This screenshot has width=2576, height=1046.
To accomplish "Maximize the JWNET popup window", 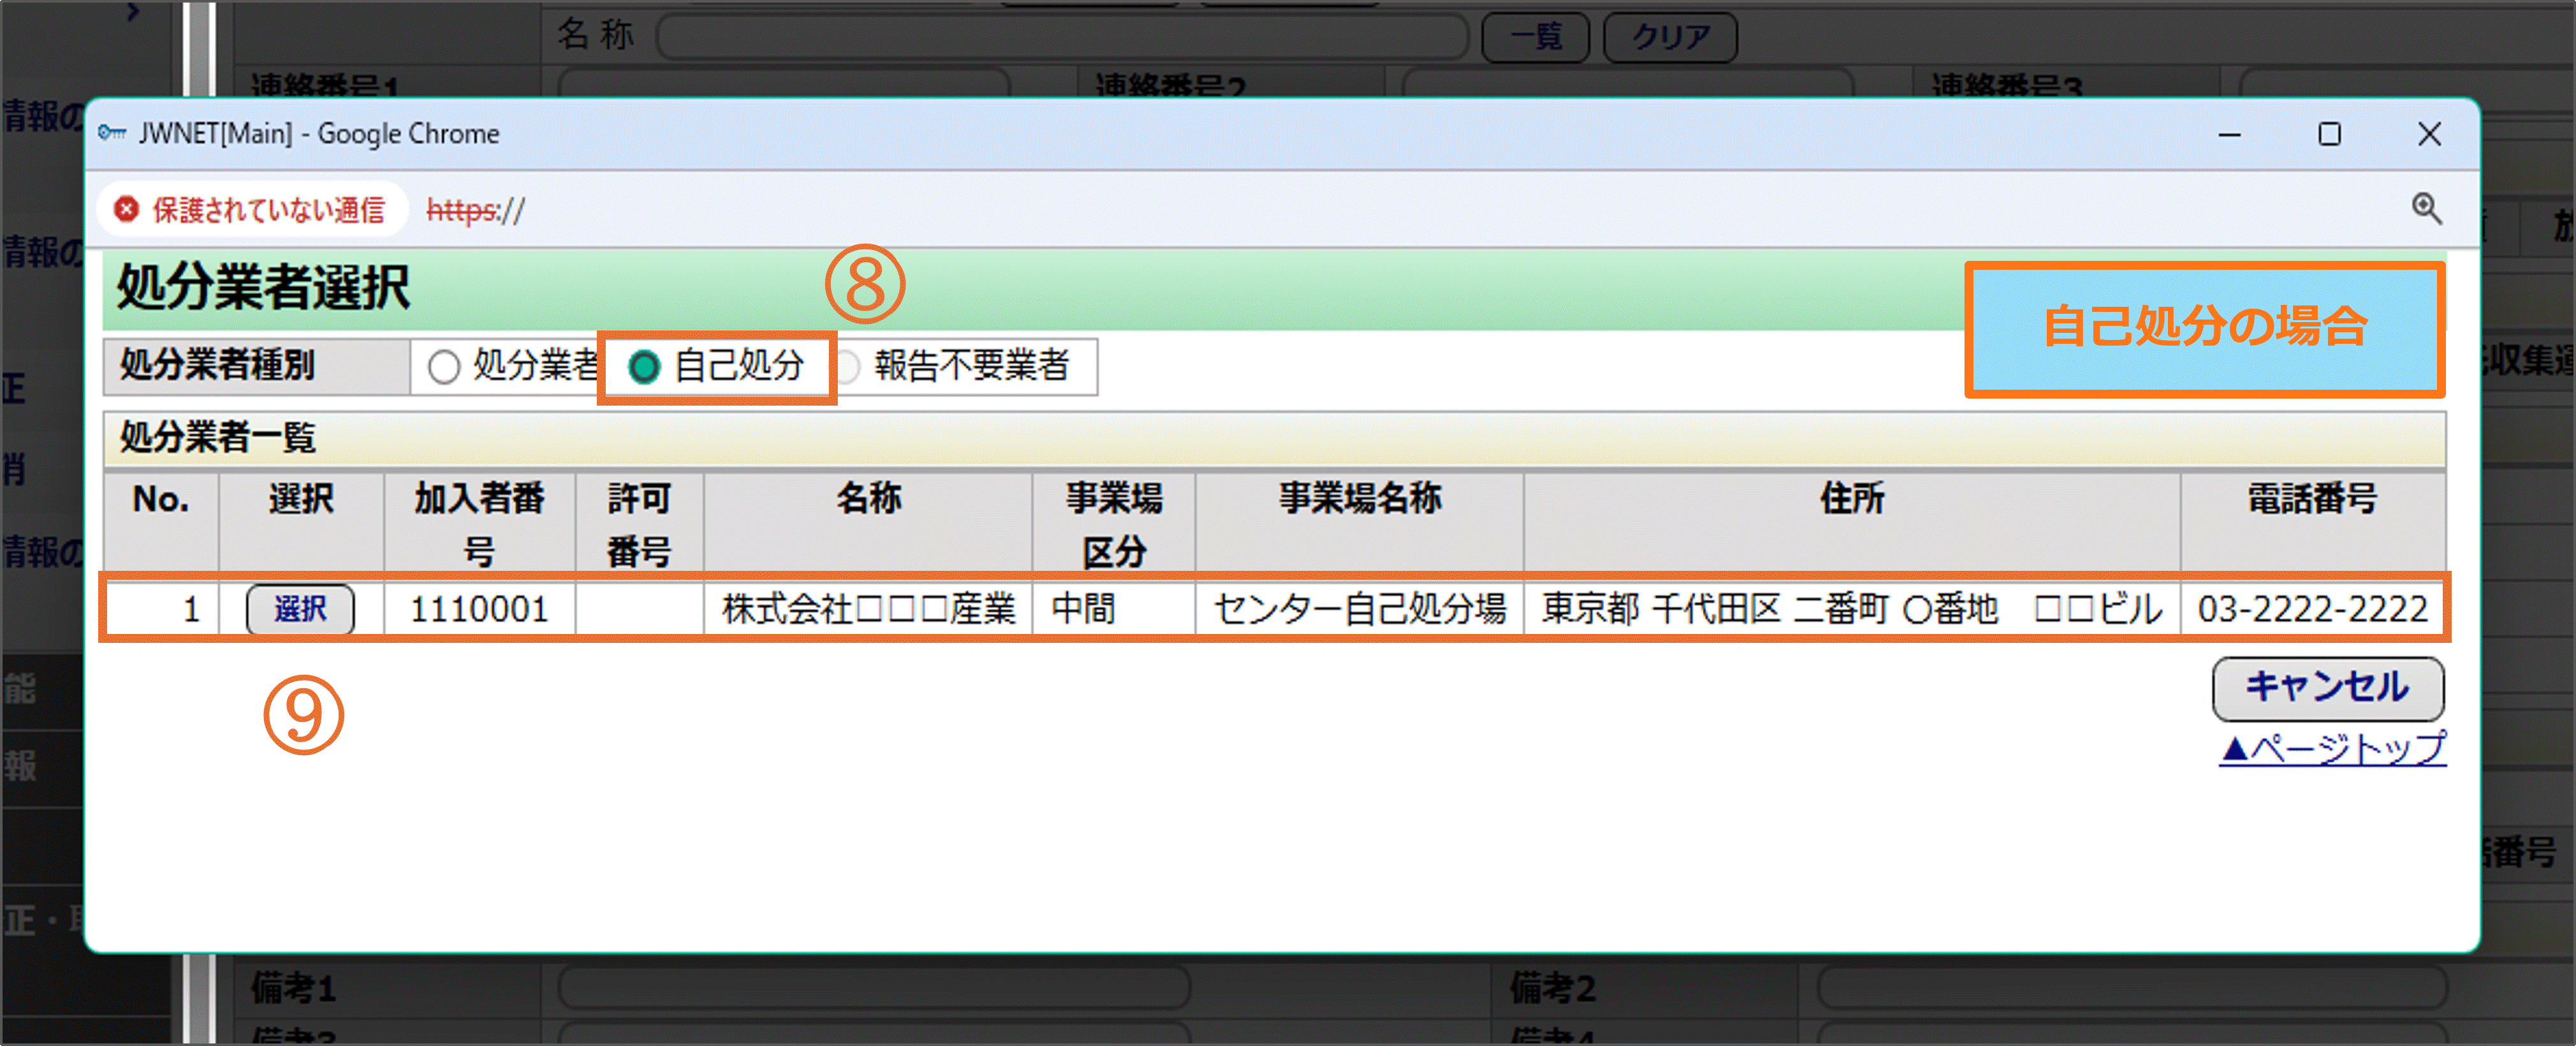I will (2329, 134).
